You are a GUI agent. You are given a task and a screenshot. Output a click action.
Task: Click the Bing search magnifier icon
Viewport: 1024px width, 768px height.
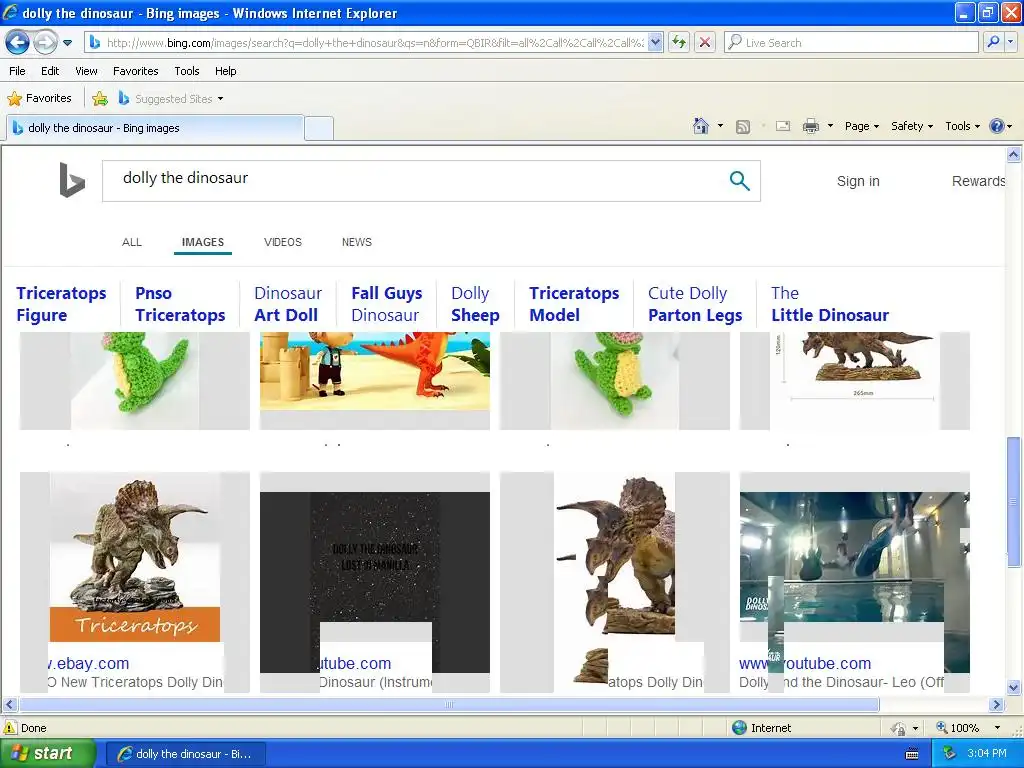pos(739,181)
